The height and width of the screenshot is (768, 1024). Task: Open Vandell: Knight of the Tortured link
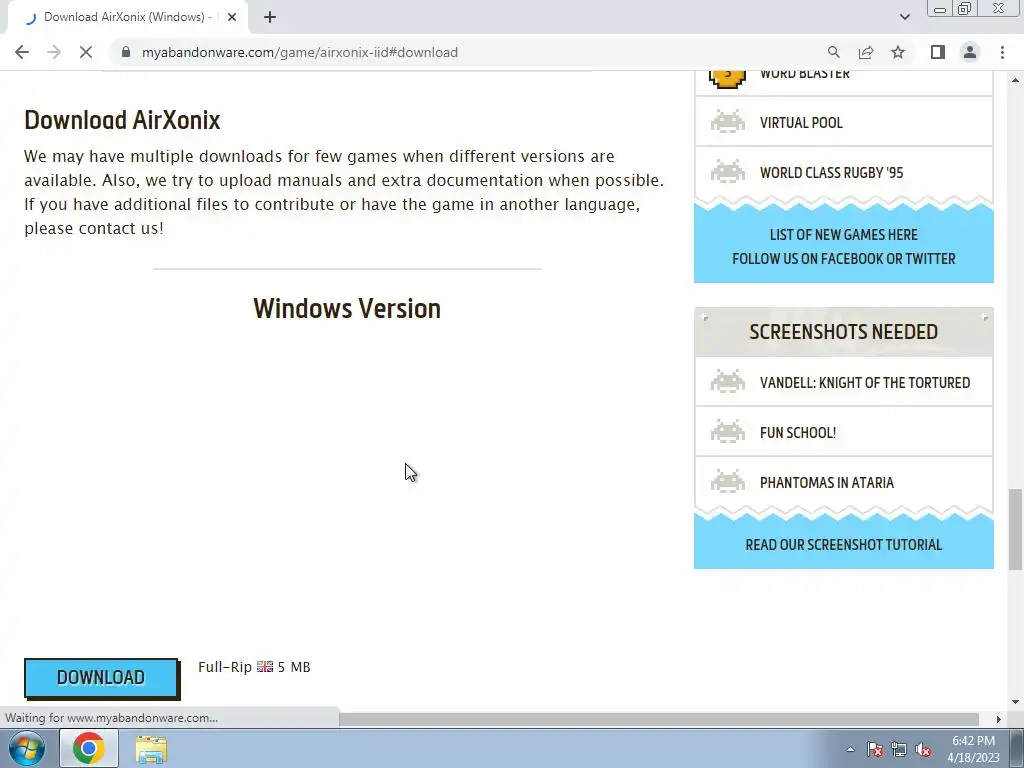pyautogui.click(x=865, y=383)
